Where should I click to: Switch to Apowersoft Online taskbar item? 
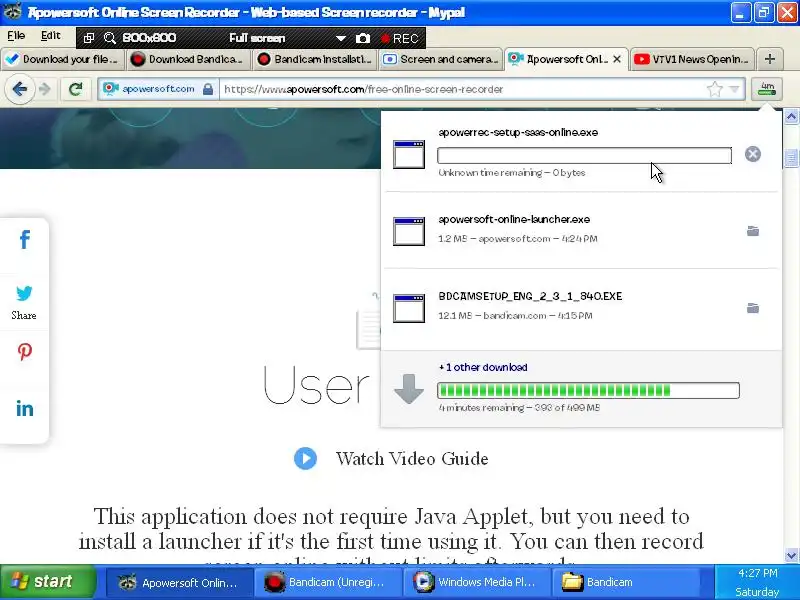click(179, 582)
